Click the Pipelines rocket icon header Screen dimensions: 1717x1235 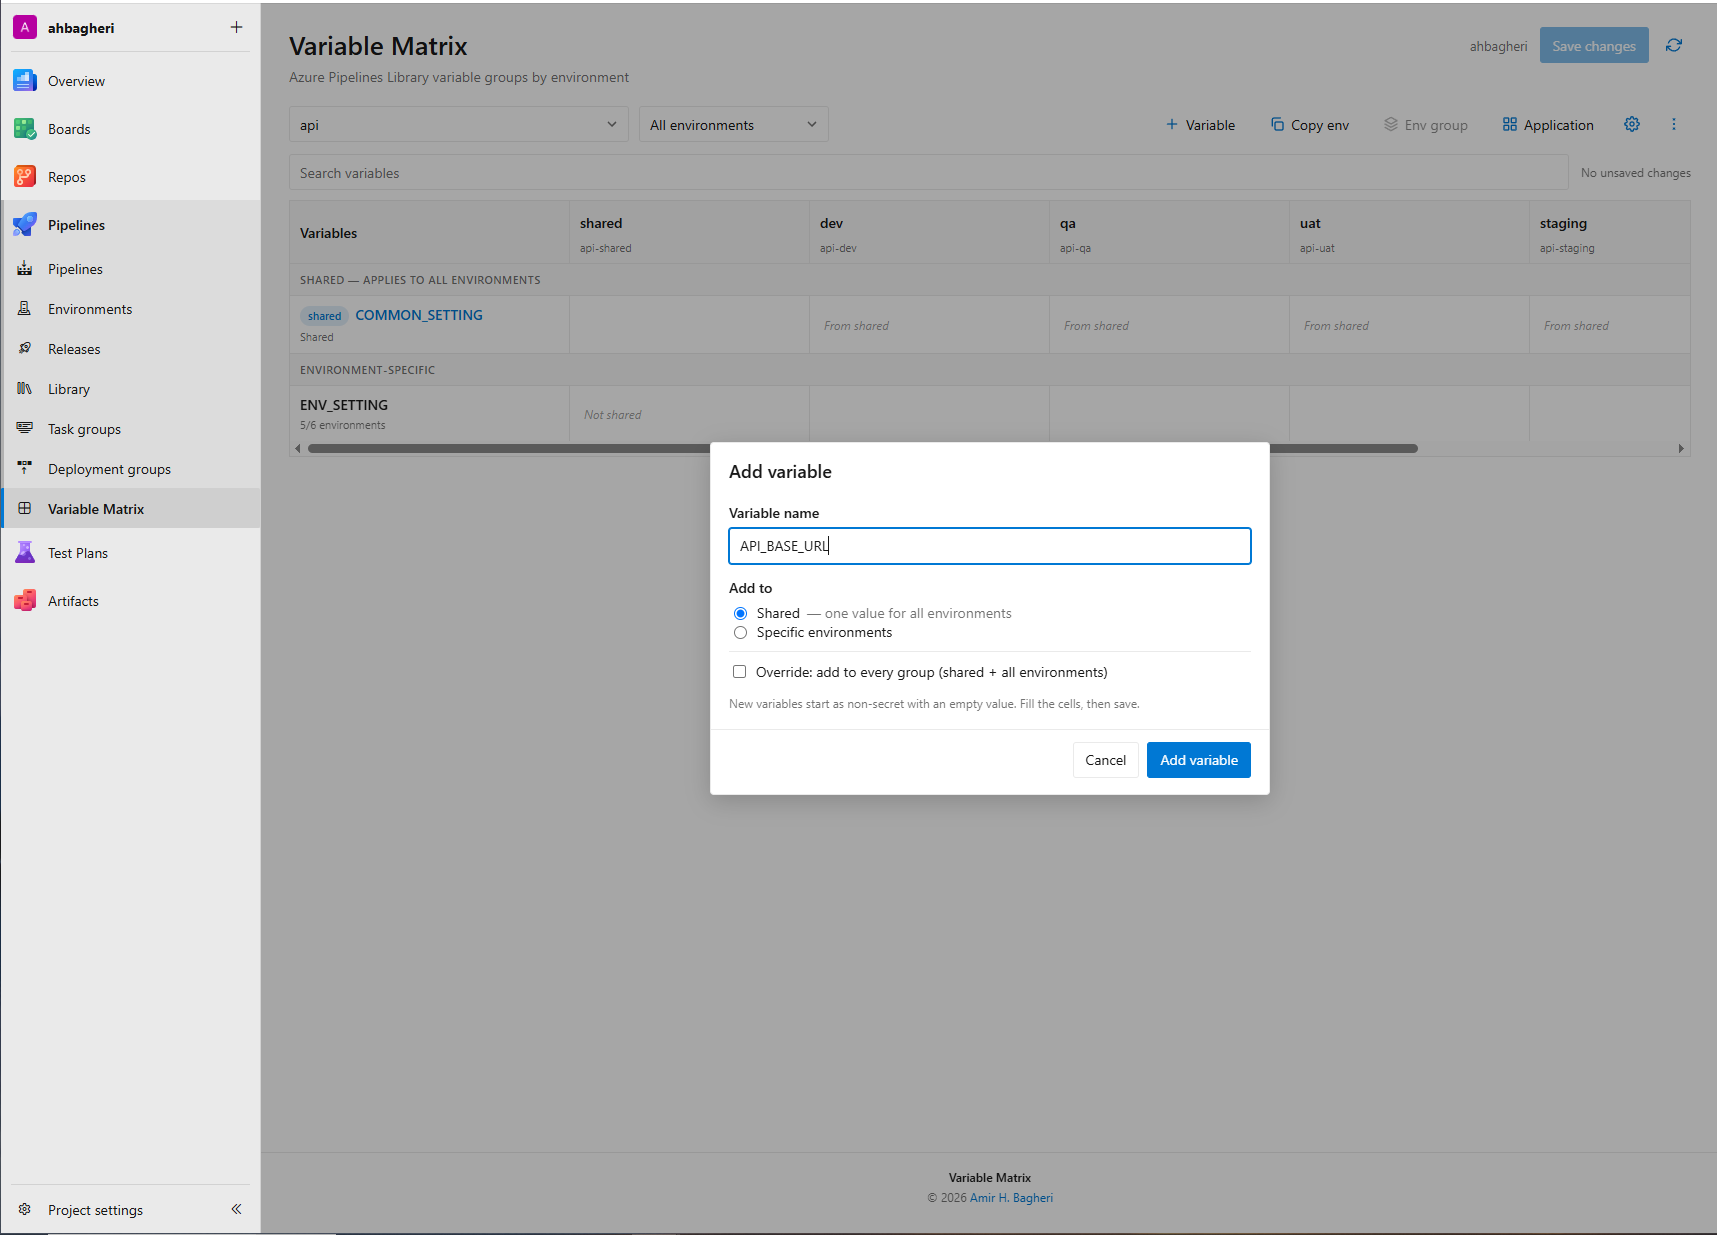(25, 225)
